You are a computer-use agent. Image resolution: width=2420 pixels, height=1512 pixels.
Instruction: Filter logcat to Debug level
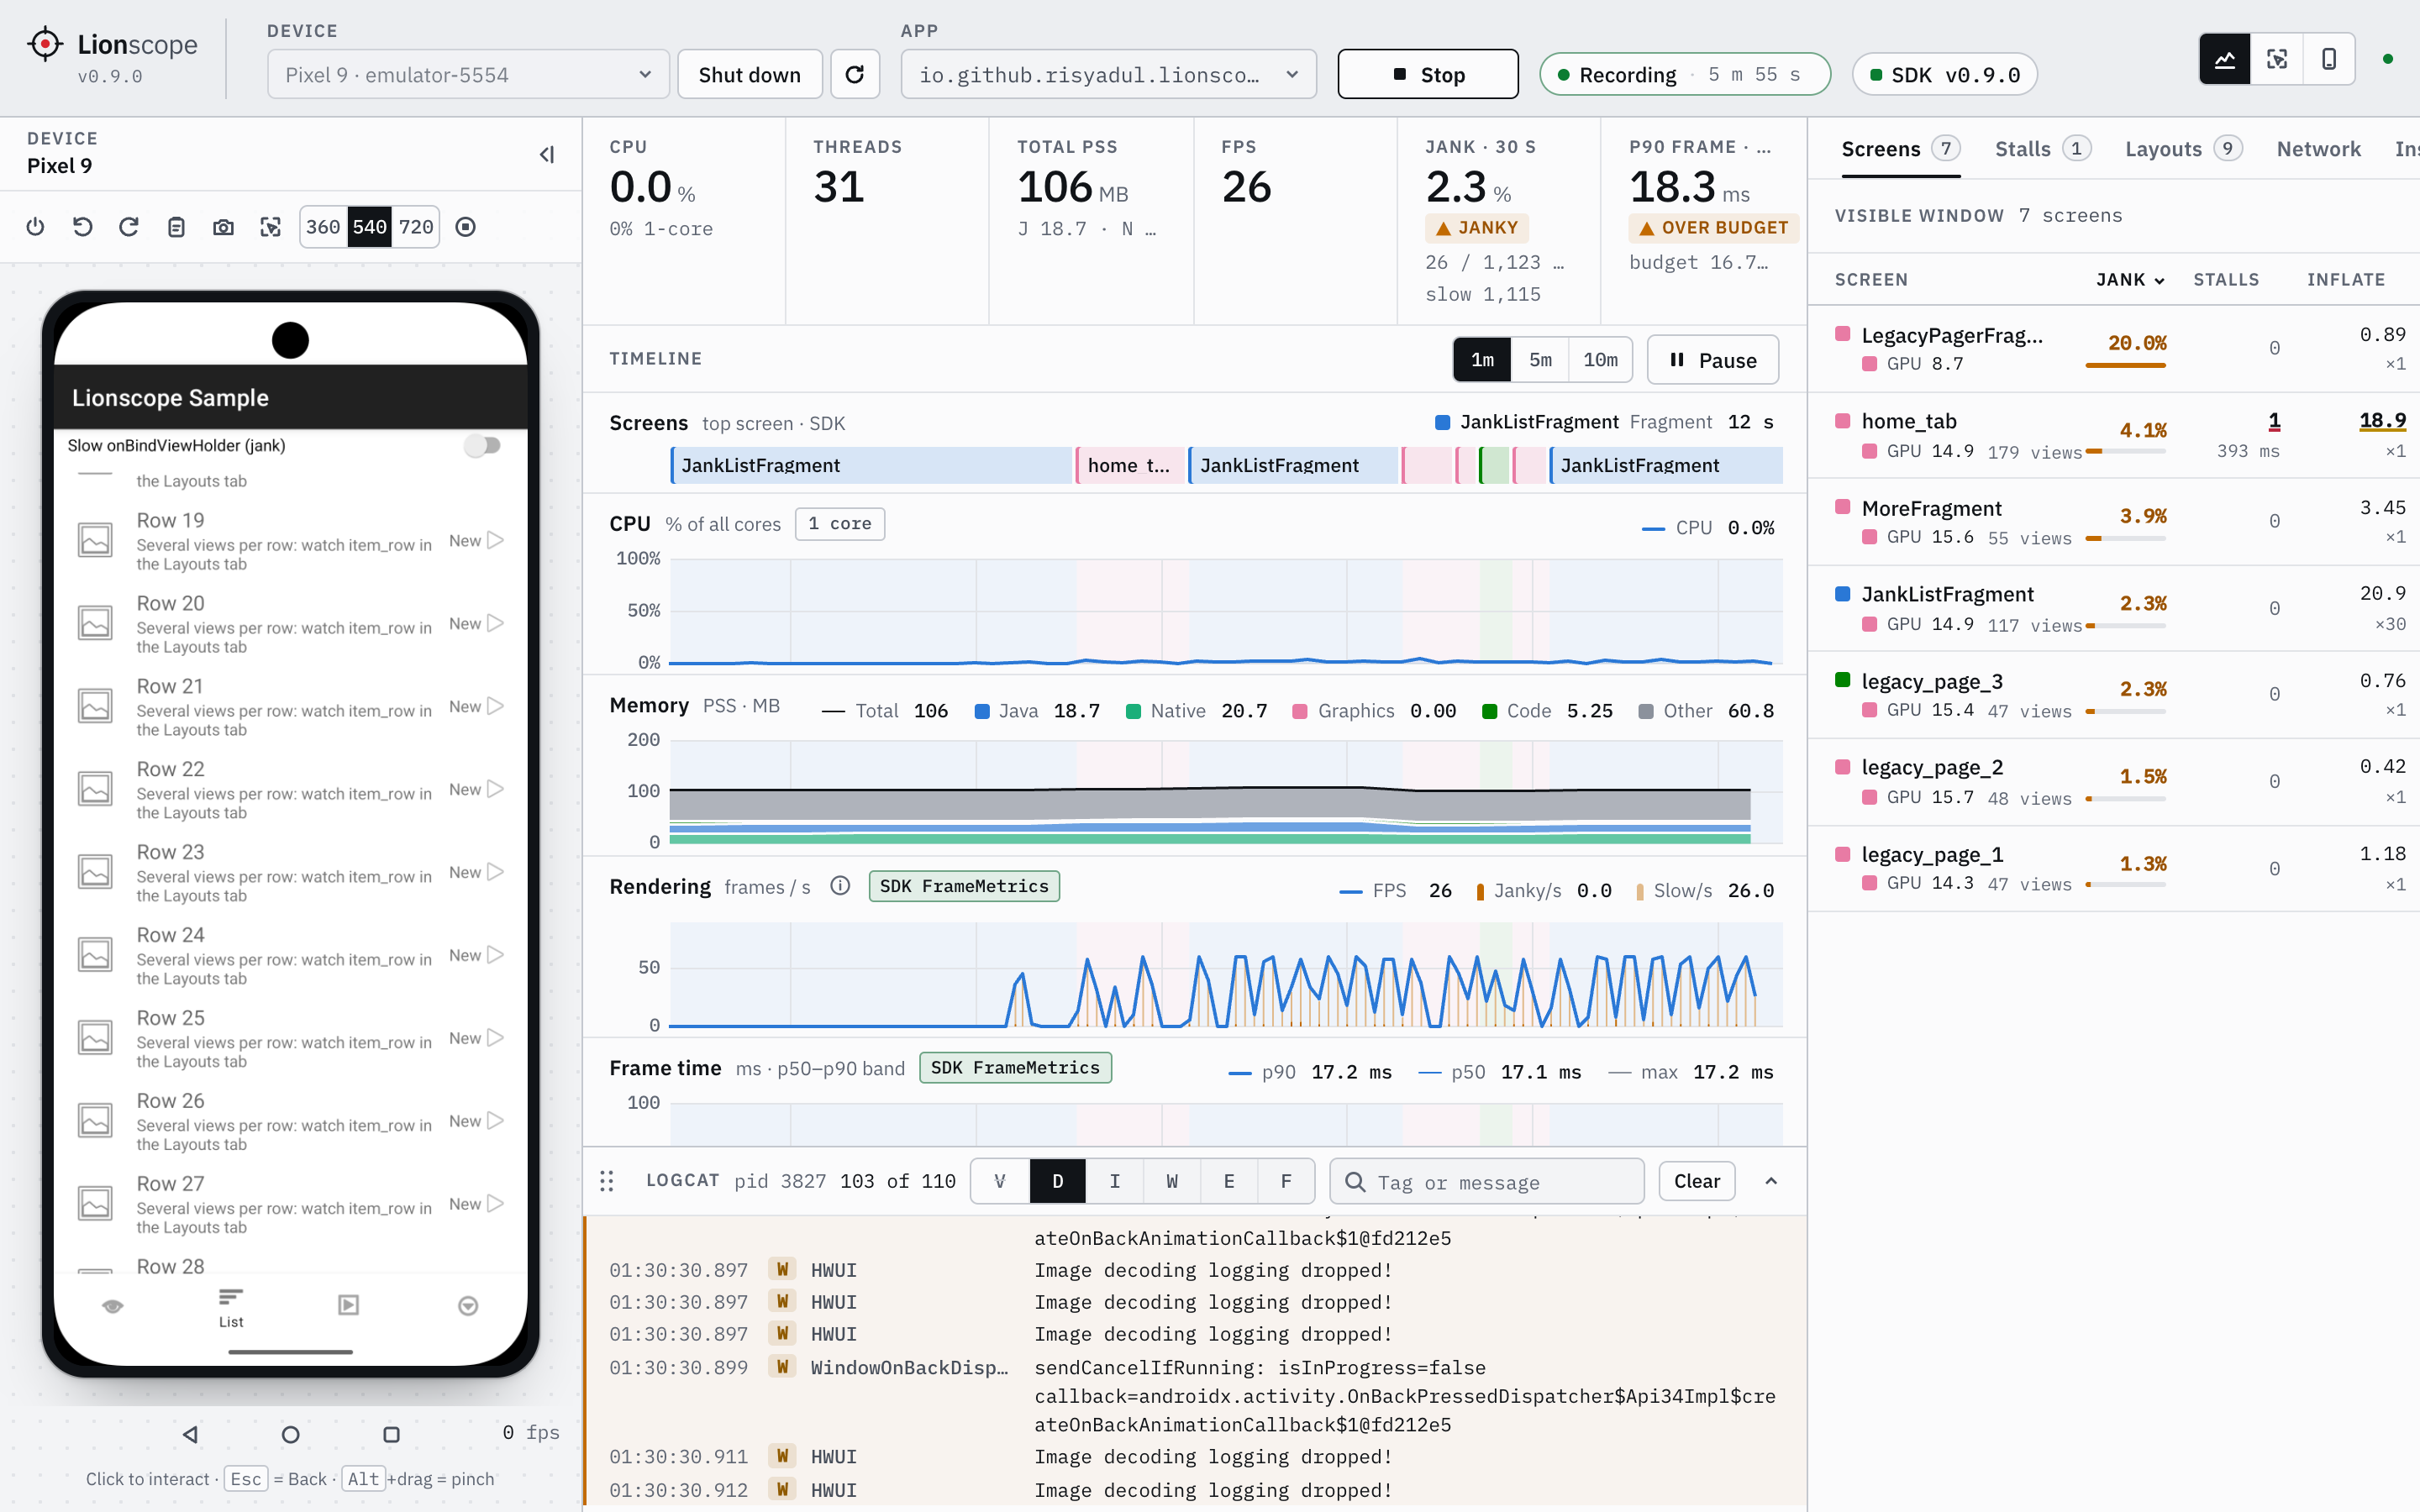tap(1057, 1182)
